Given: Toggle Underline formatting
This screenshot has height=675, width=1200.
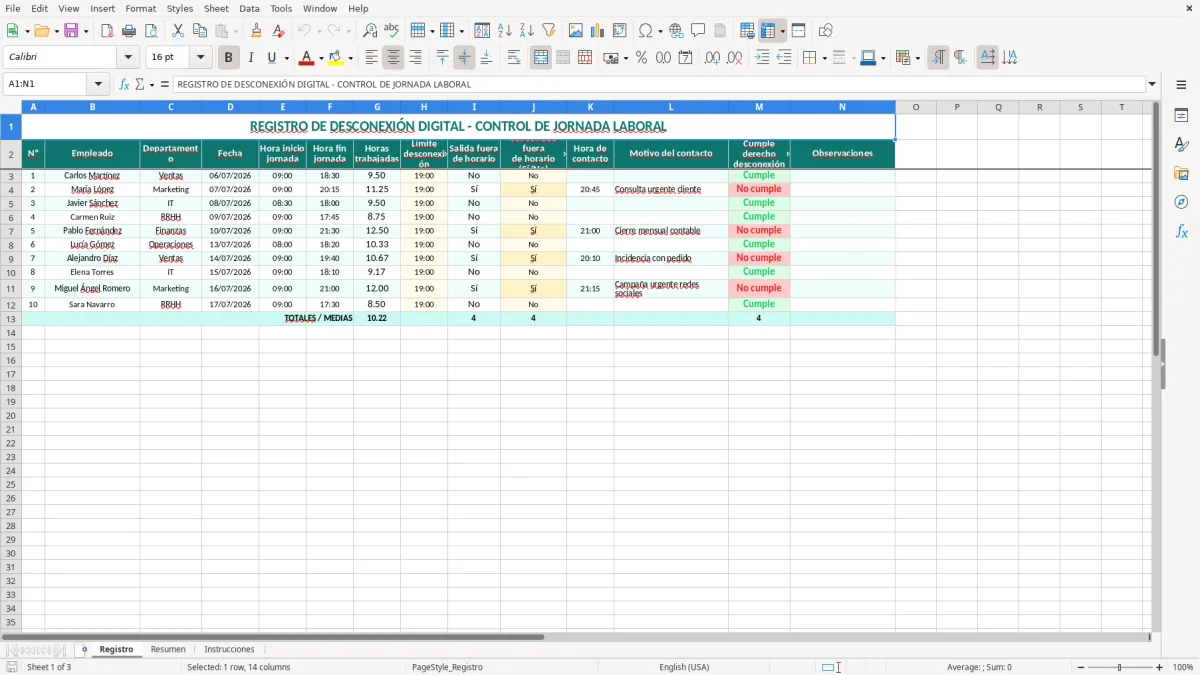Looking at the screenshot, I should tap(272, 58).
